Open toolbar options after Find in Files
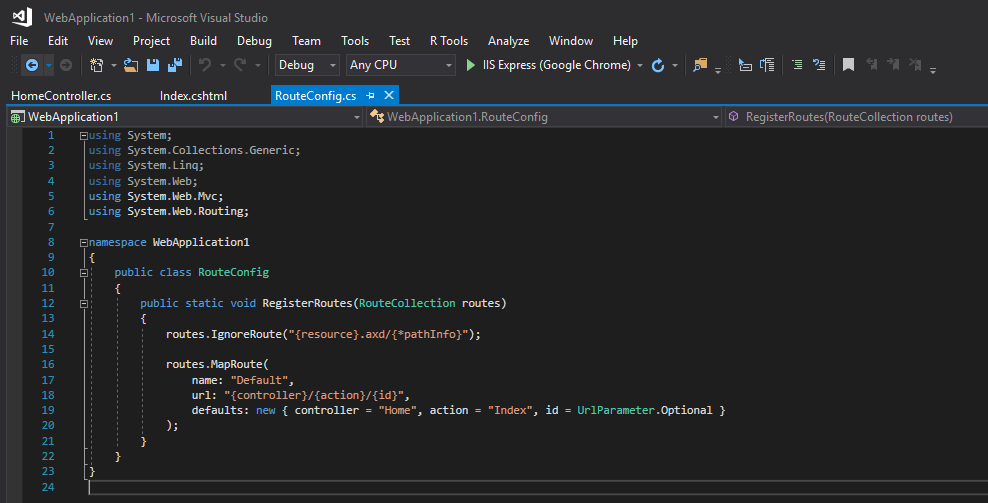 tap(718, 70)
